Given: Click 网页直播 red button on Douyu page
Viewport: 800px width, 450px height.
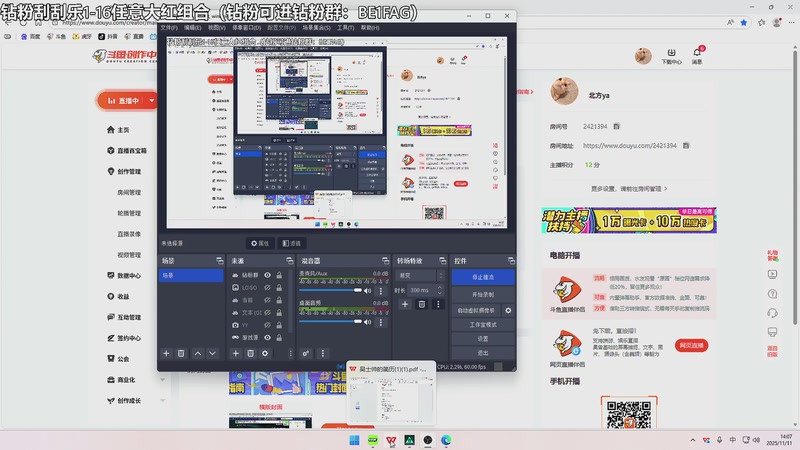Looking at the screenshot, I should click(x=691, y=345).
